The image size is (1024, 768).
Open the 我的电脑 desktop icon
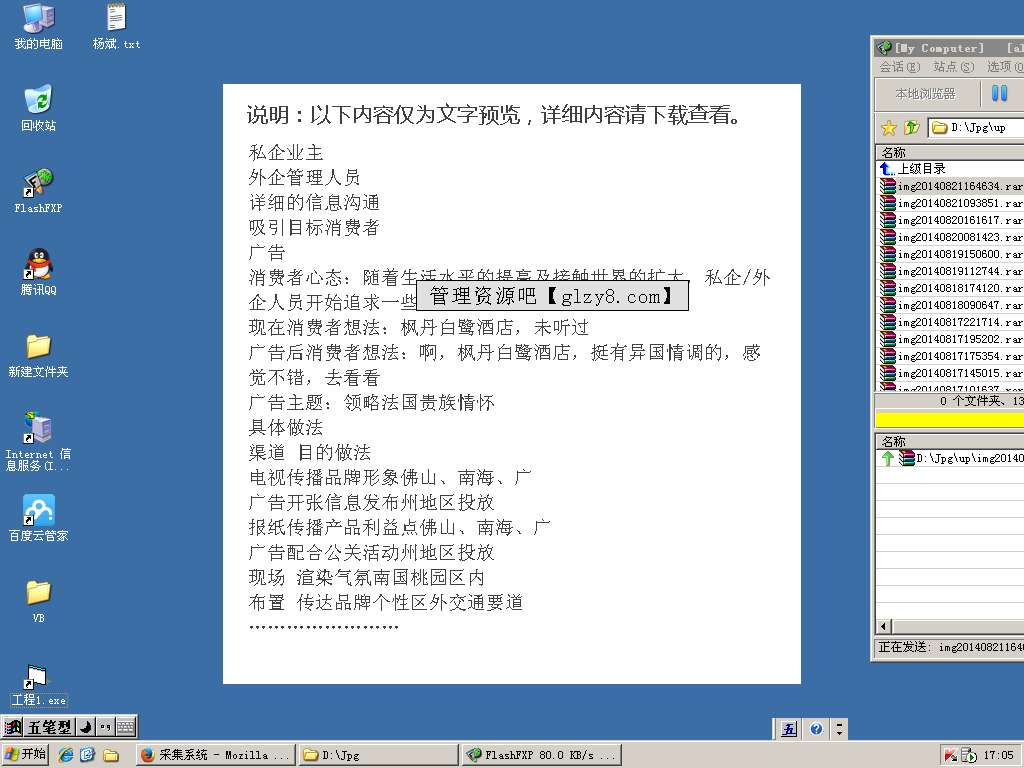(x=39, y=27)
